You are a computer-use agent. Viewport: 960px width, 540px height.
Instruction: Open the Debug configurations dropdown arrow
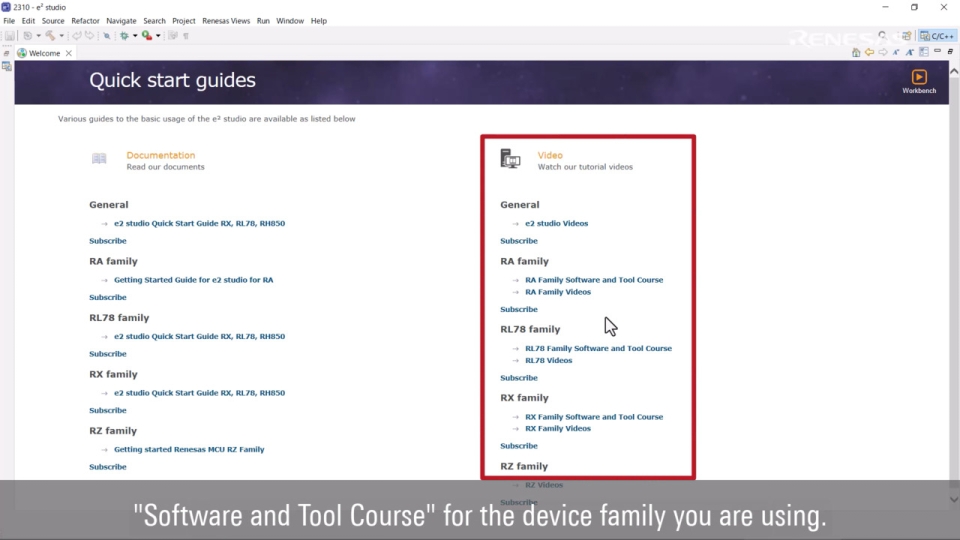tap(135, 36)
